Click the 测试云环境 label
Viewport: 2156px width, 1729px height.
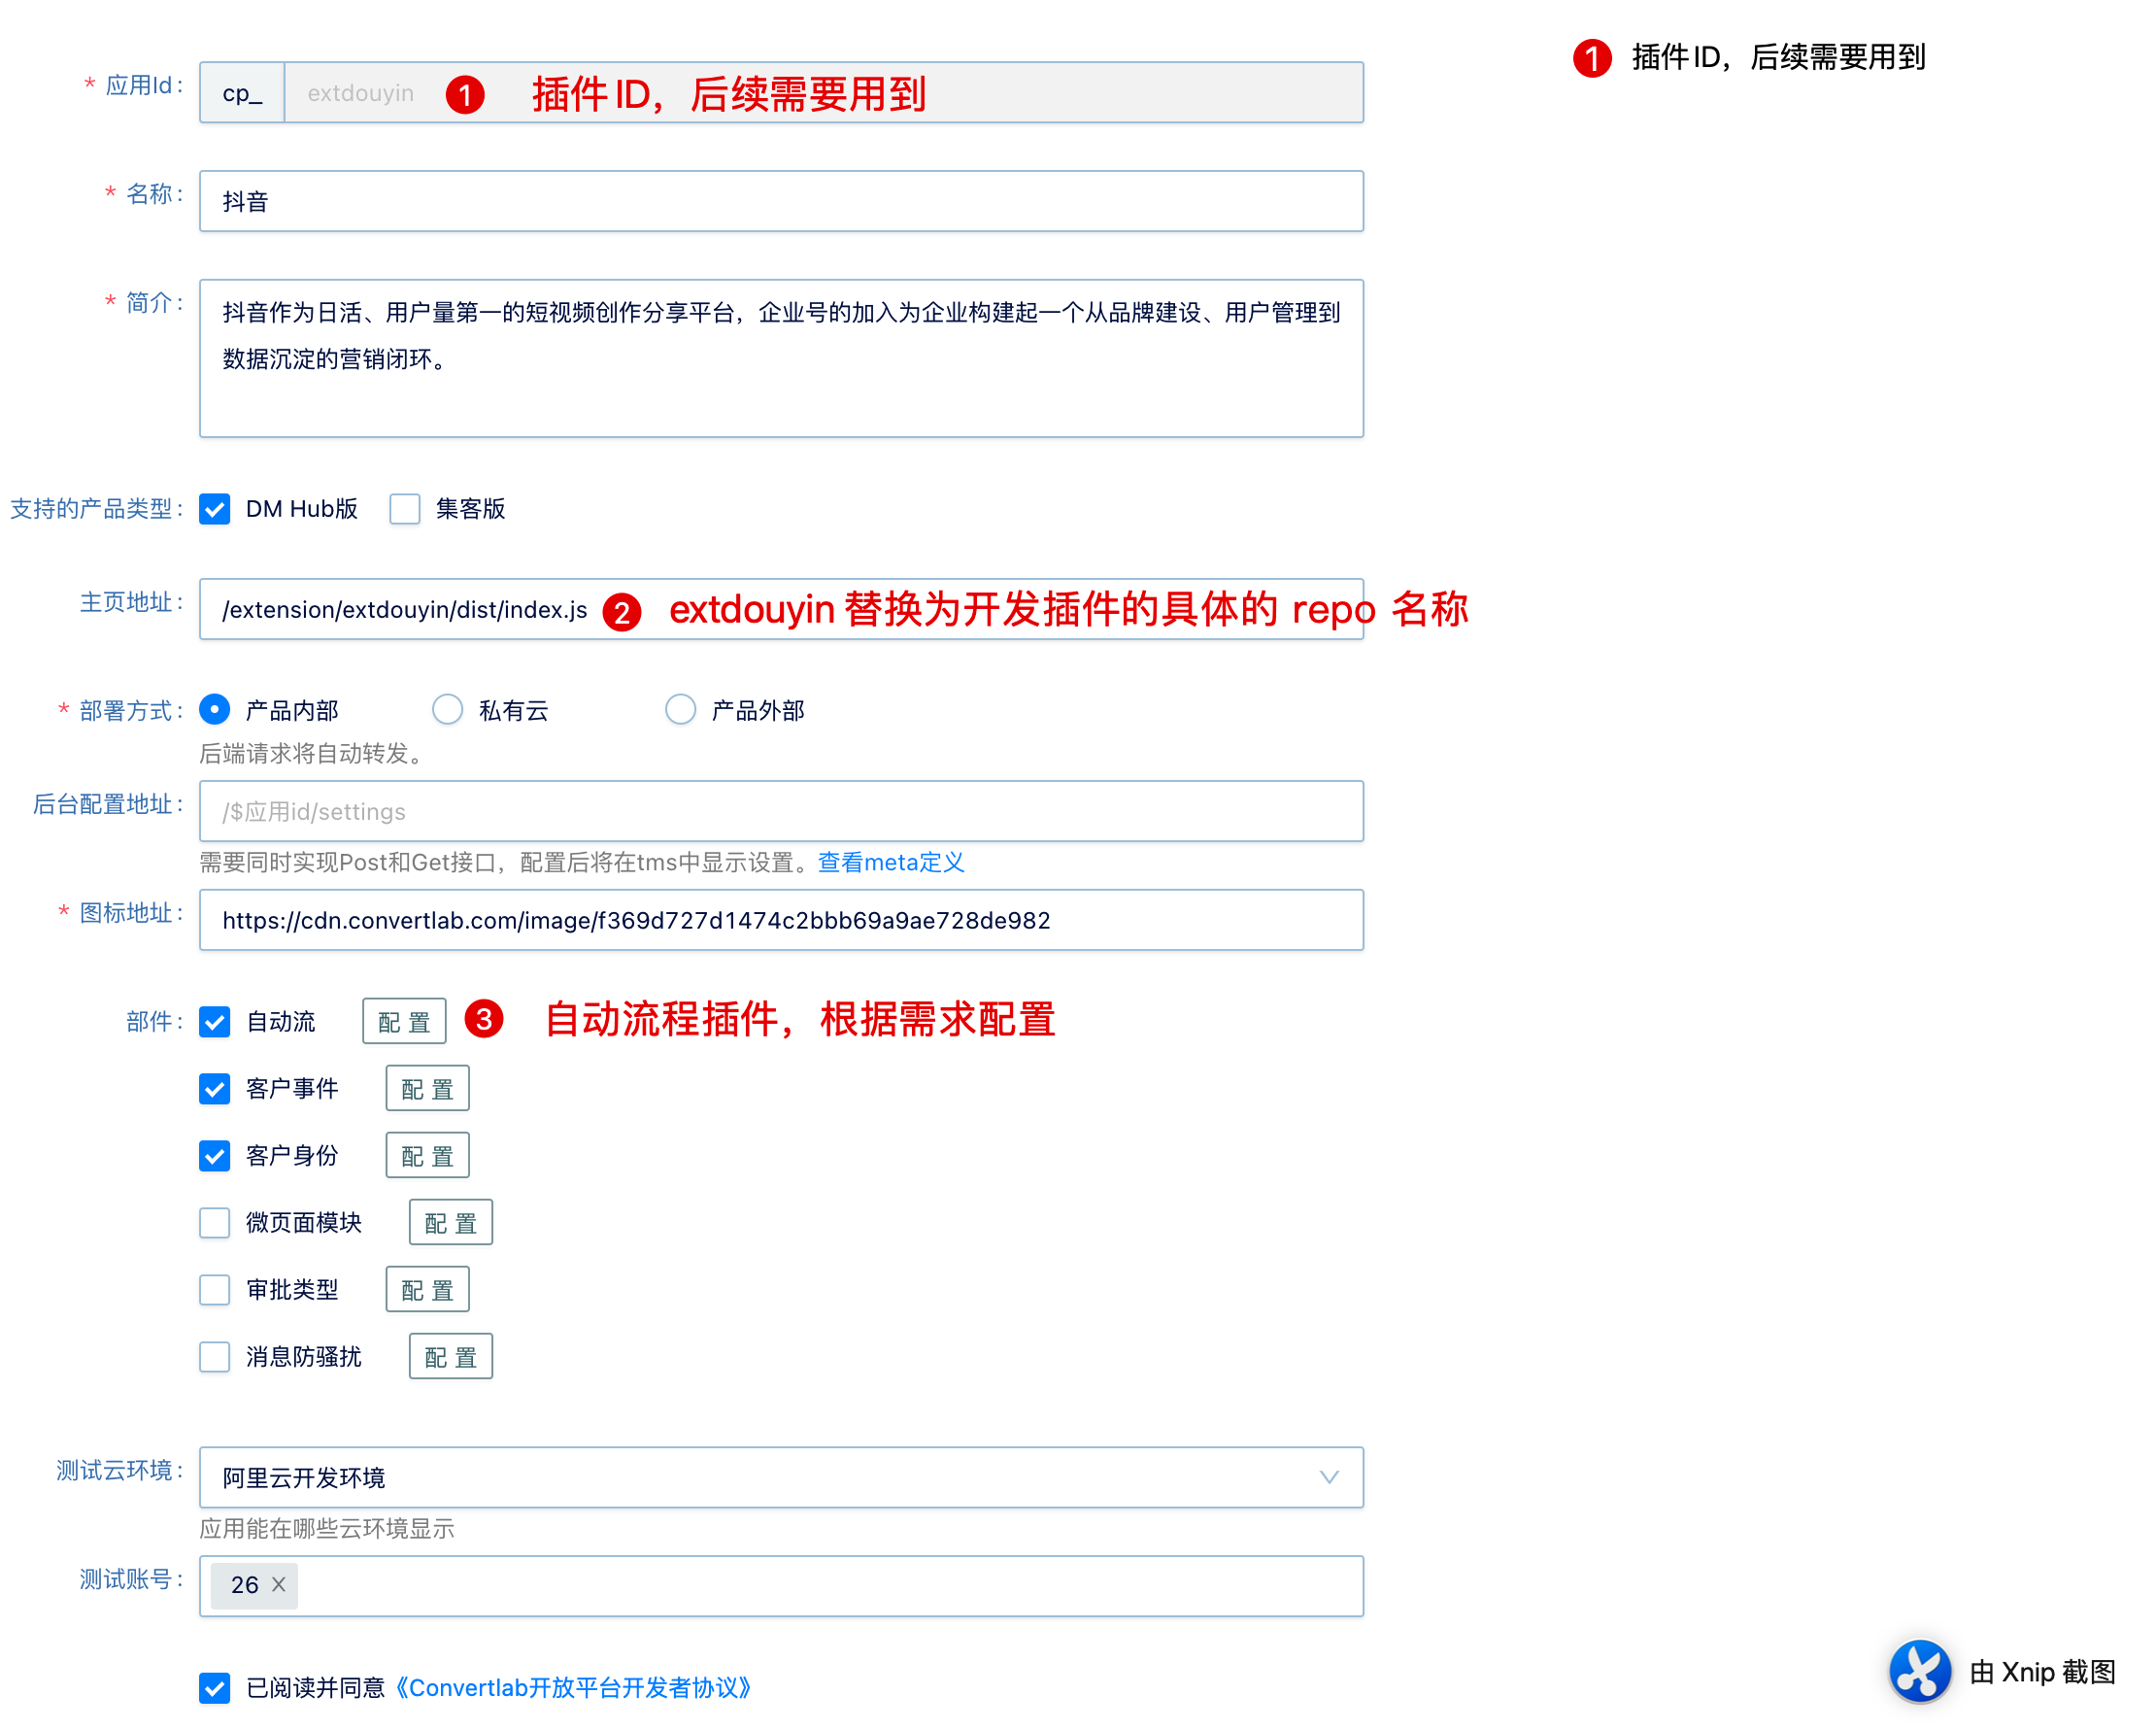tap(120, 1470)
